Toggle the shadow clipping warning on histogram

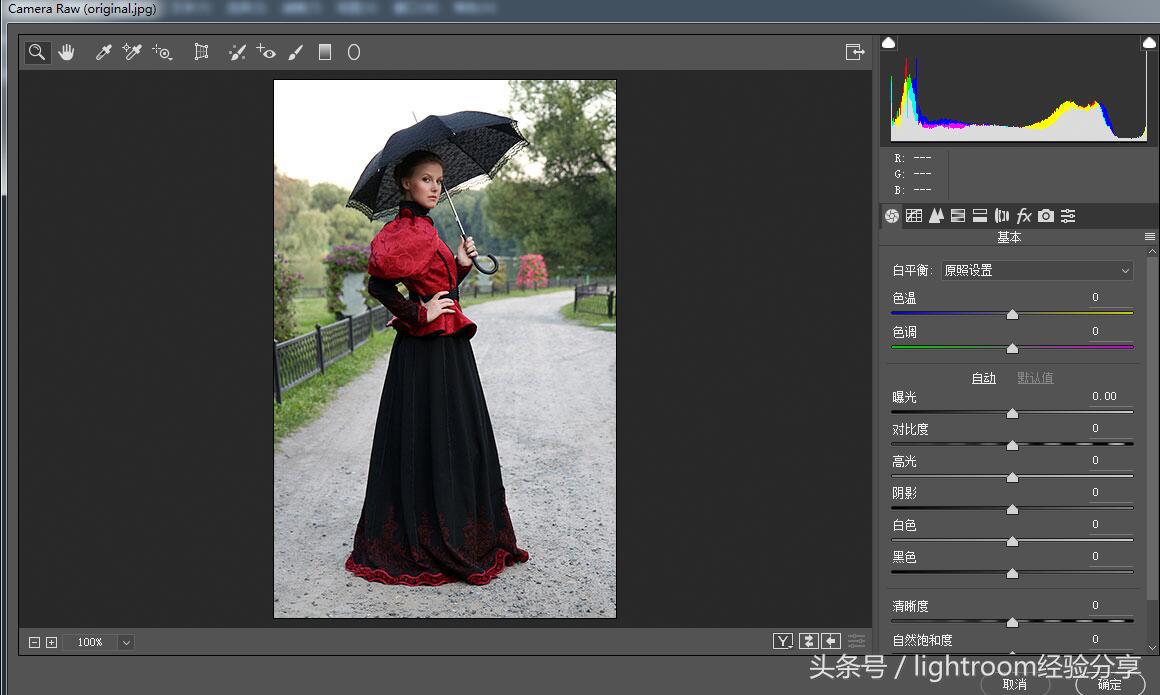tap(889, 42)
